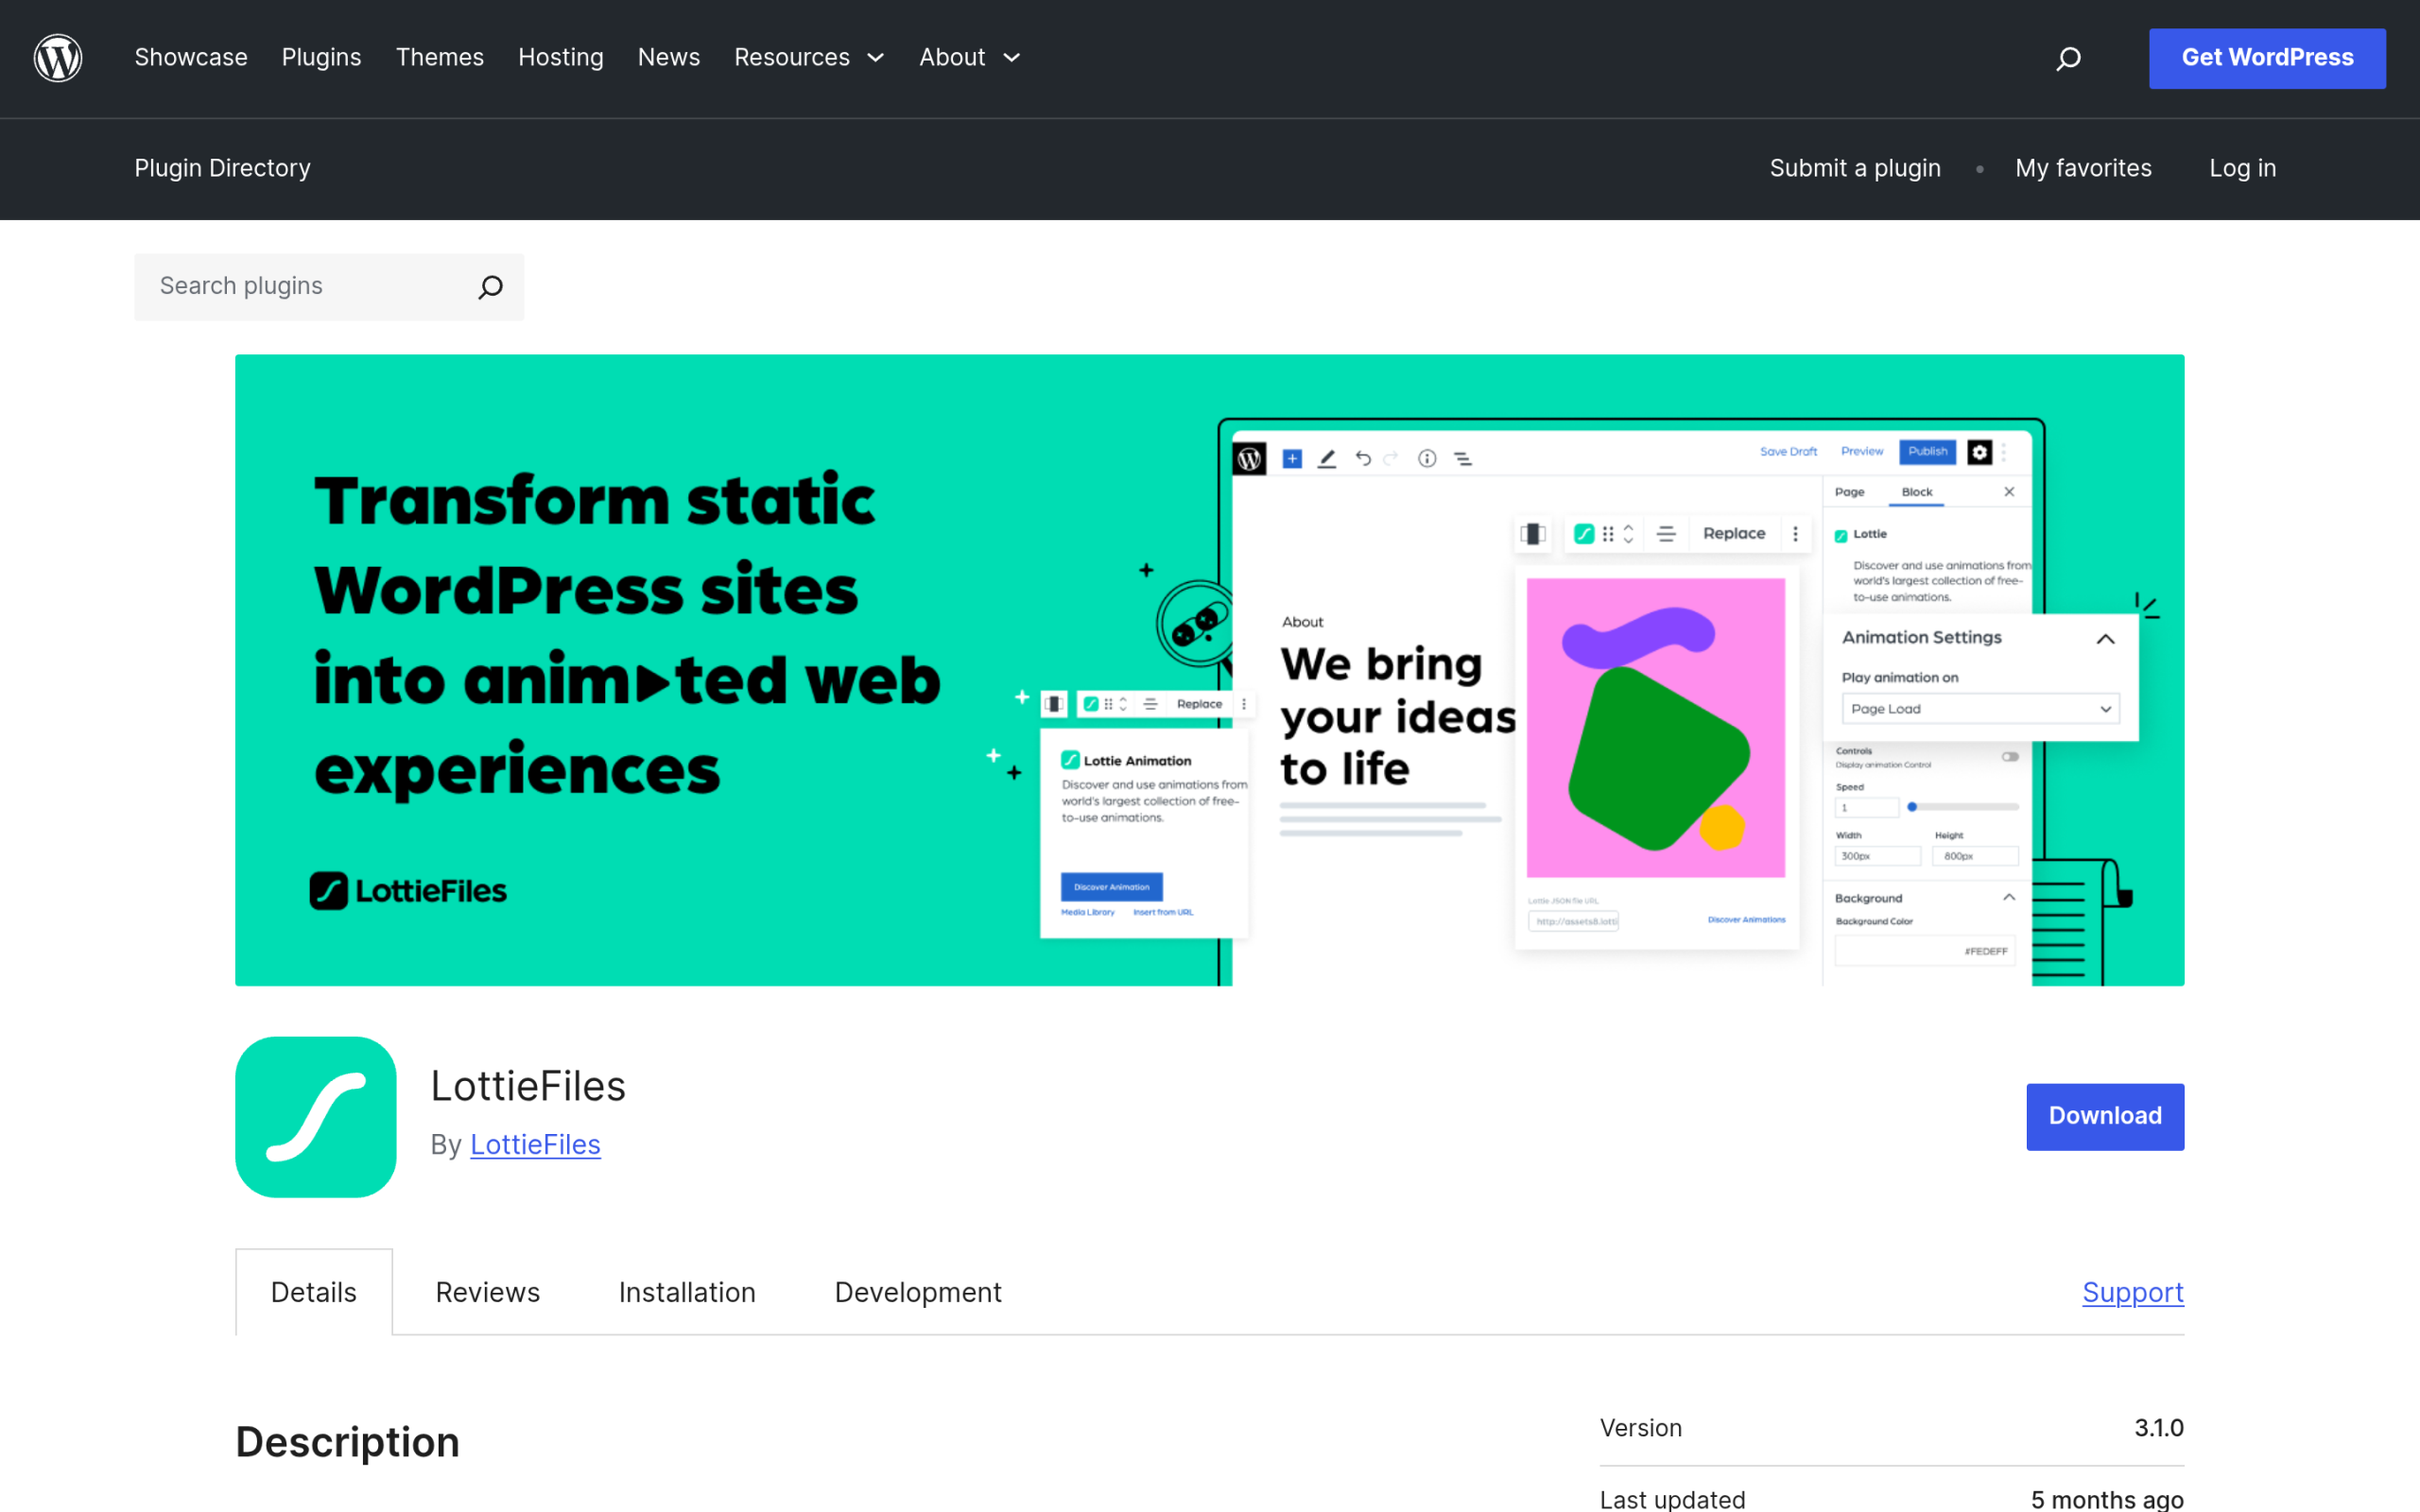Open My favorites link
The image size is (2420, 1512).
(2083, 168)
